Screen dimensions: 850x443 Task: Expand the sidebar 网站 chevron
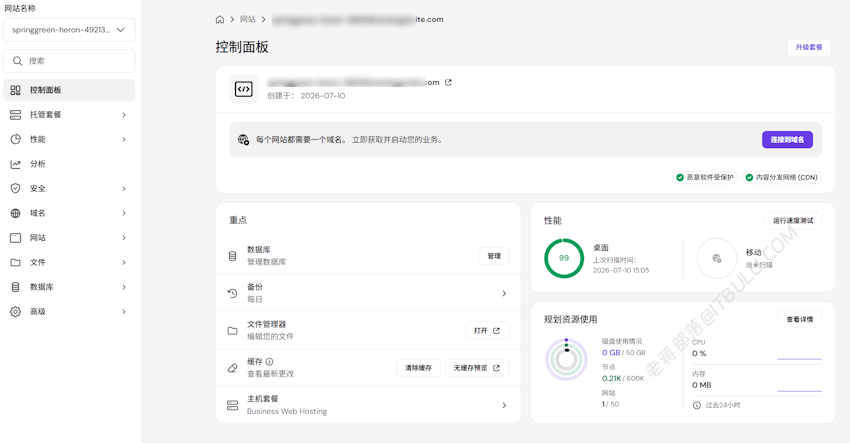pos(124,237)
